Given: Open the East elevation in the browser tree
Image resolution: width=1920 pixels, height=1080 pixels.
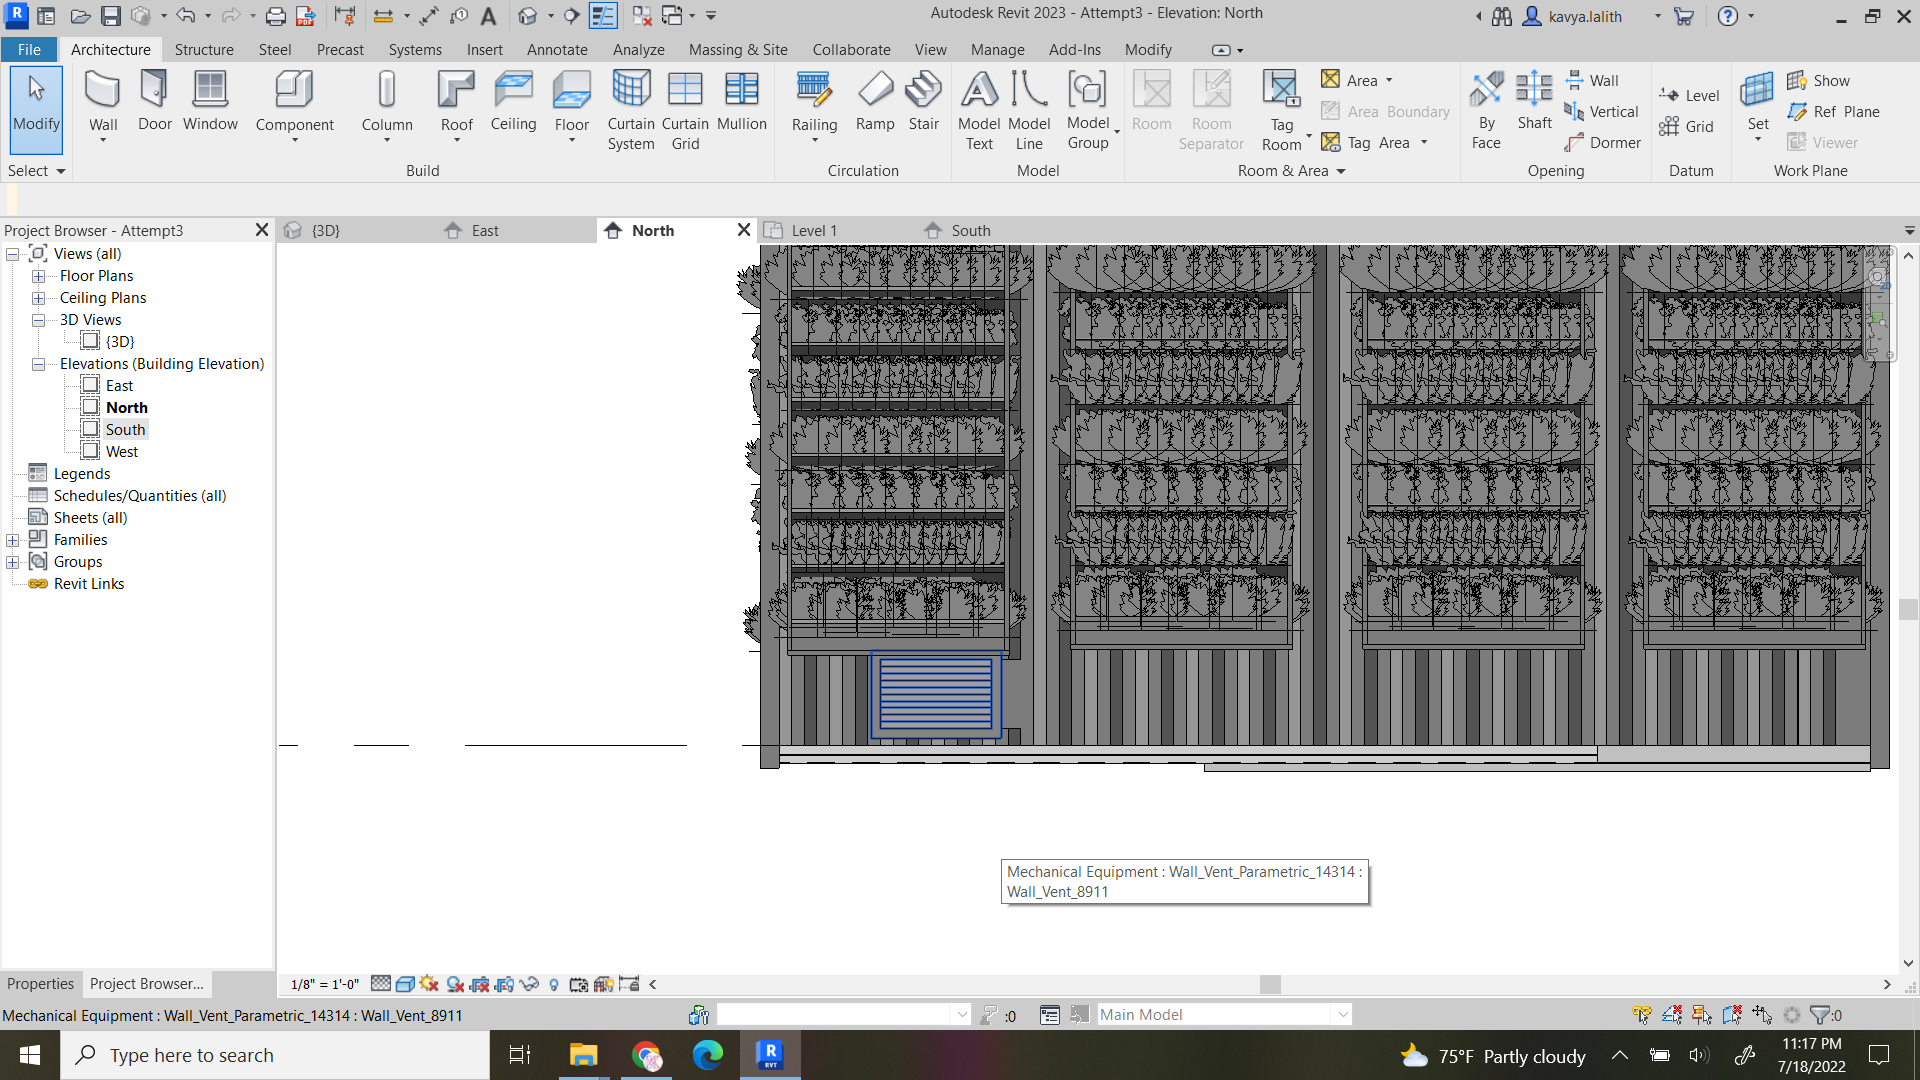Looking at the screenshot, I should 119,385.
